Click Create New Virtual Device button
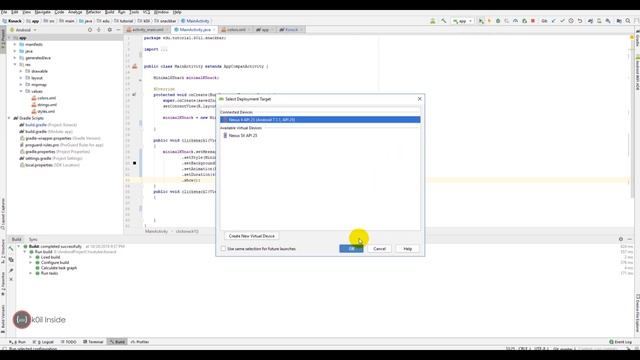640x360 pixels. [x=251, y=236]
